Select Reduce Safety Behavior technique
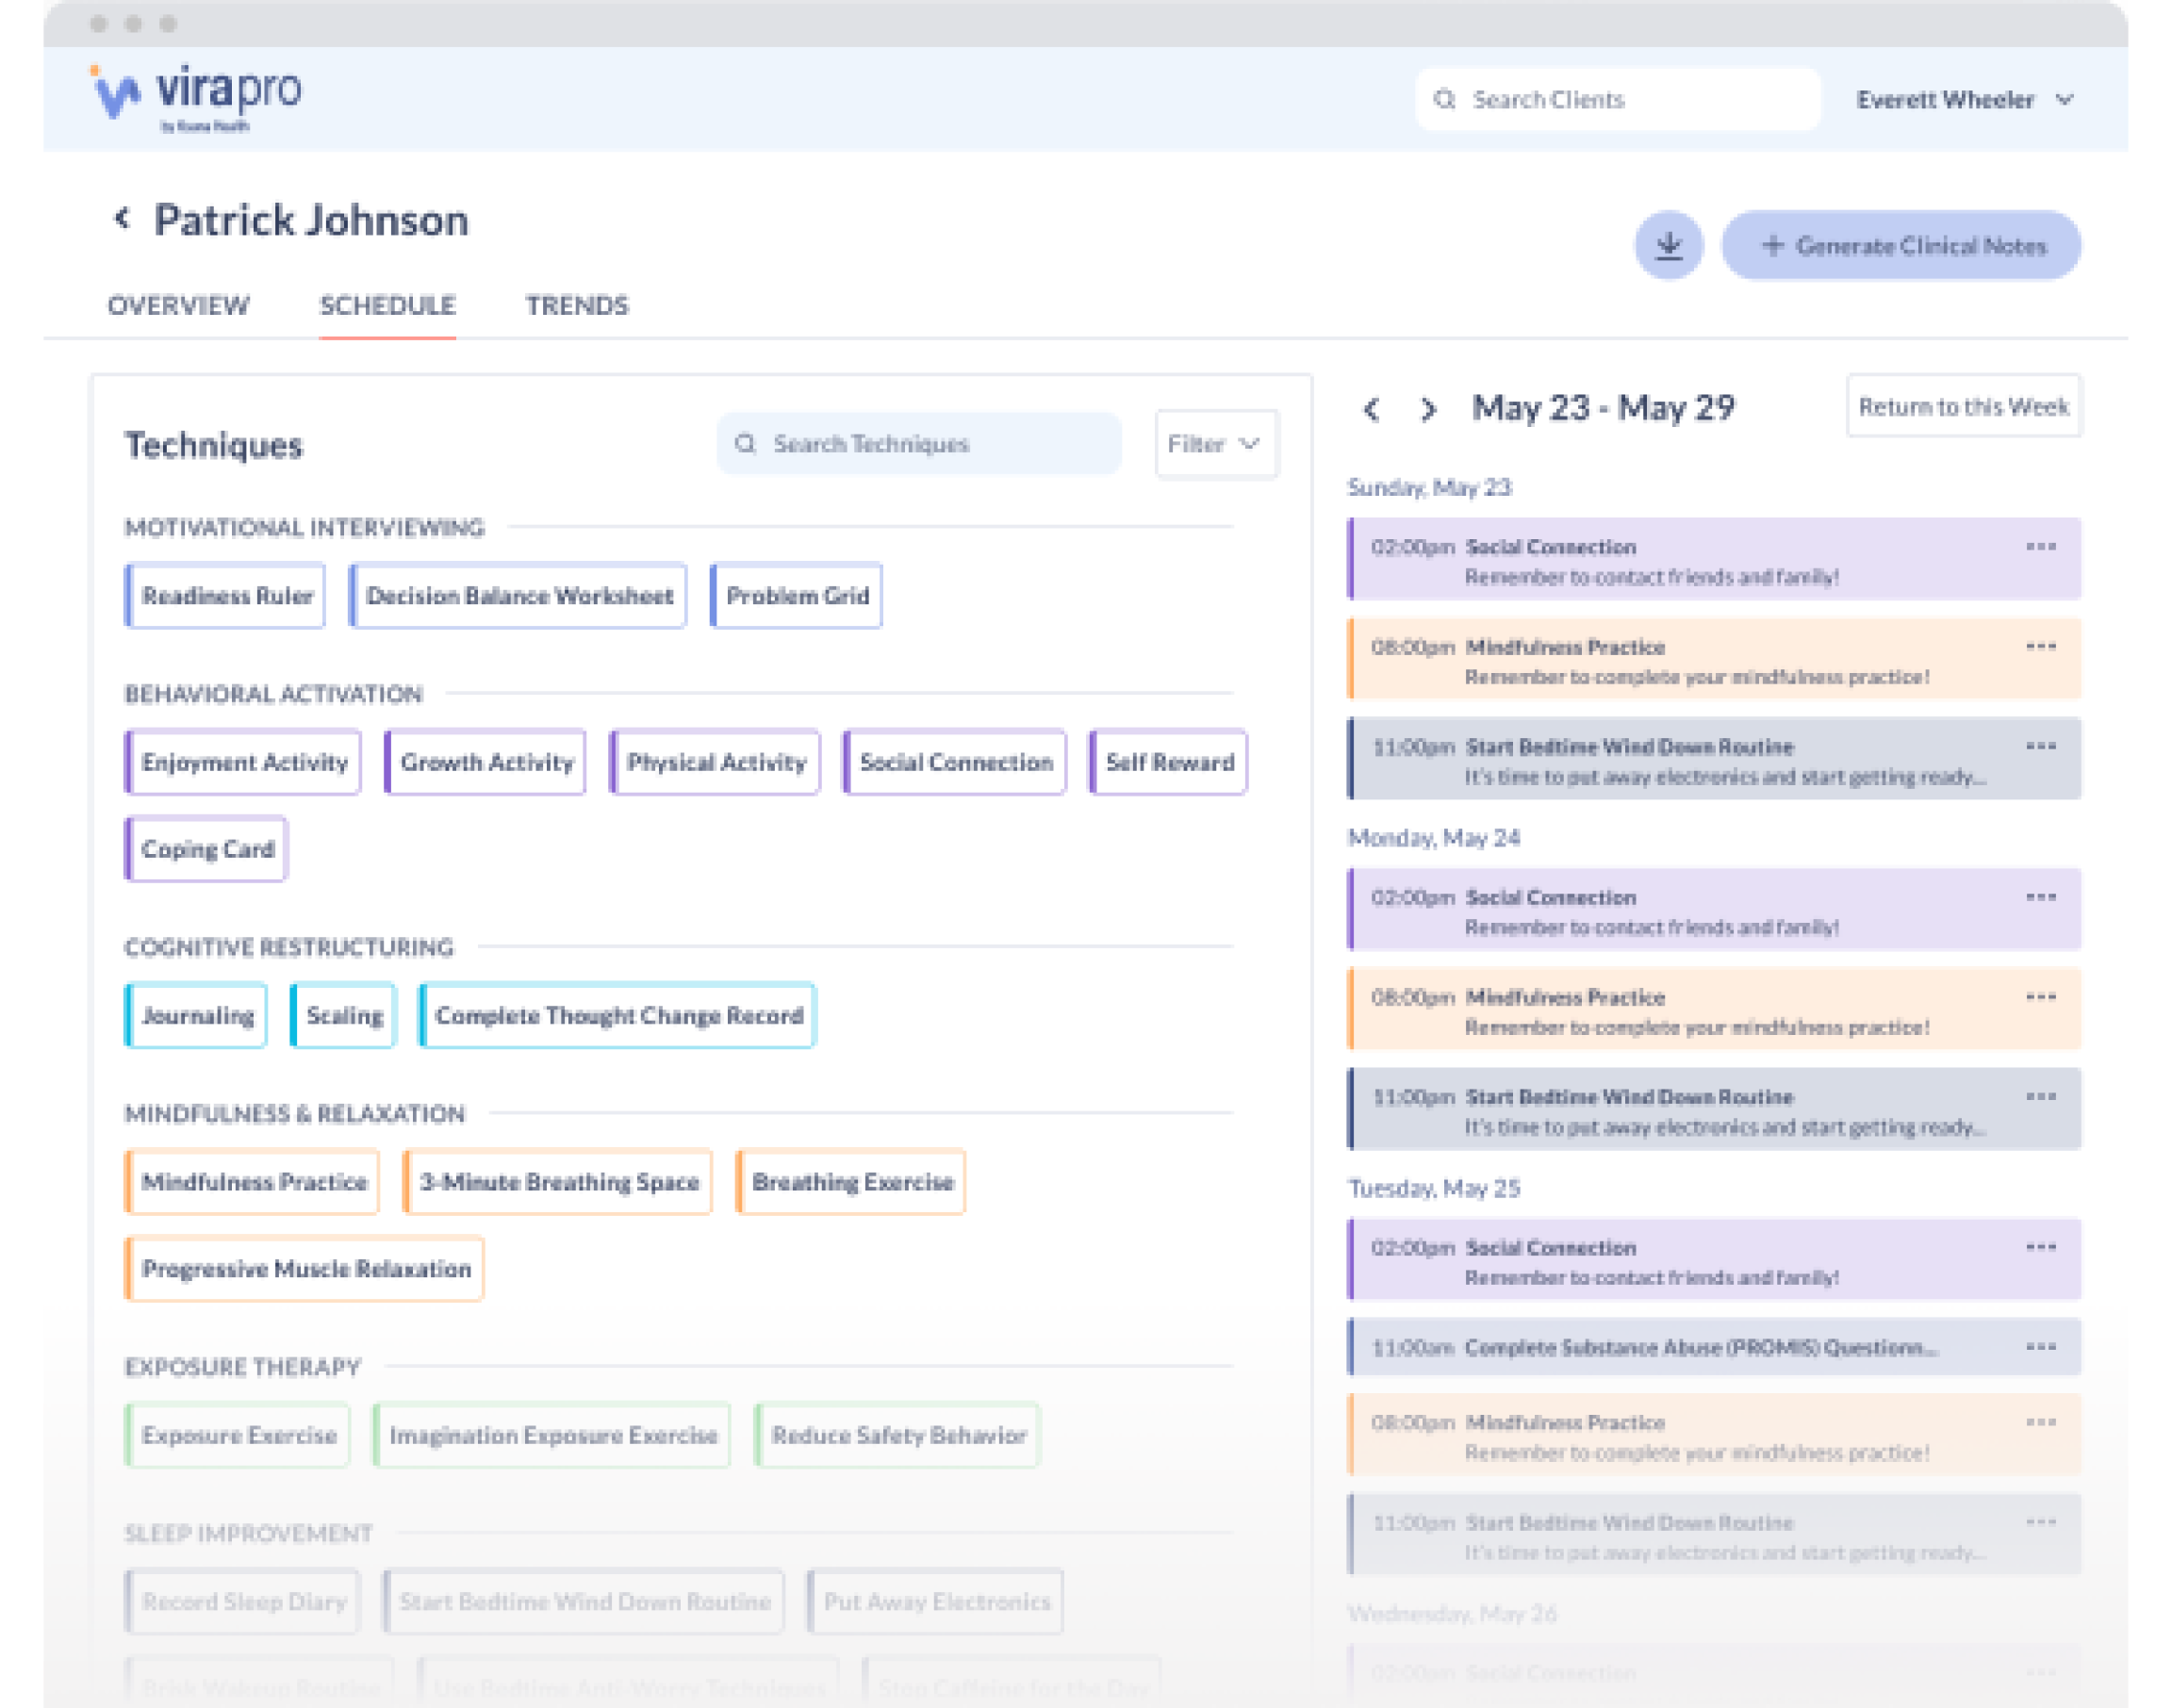Screen dimensions: 2172x1708 coord(897,1436)
